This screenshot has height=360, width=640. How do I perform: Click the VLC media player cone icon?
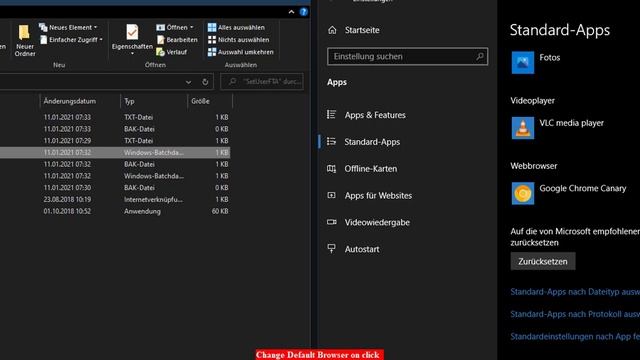pos(522,128)
